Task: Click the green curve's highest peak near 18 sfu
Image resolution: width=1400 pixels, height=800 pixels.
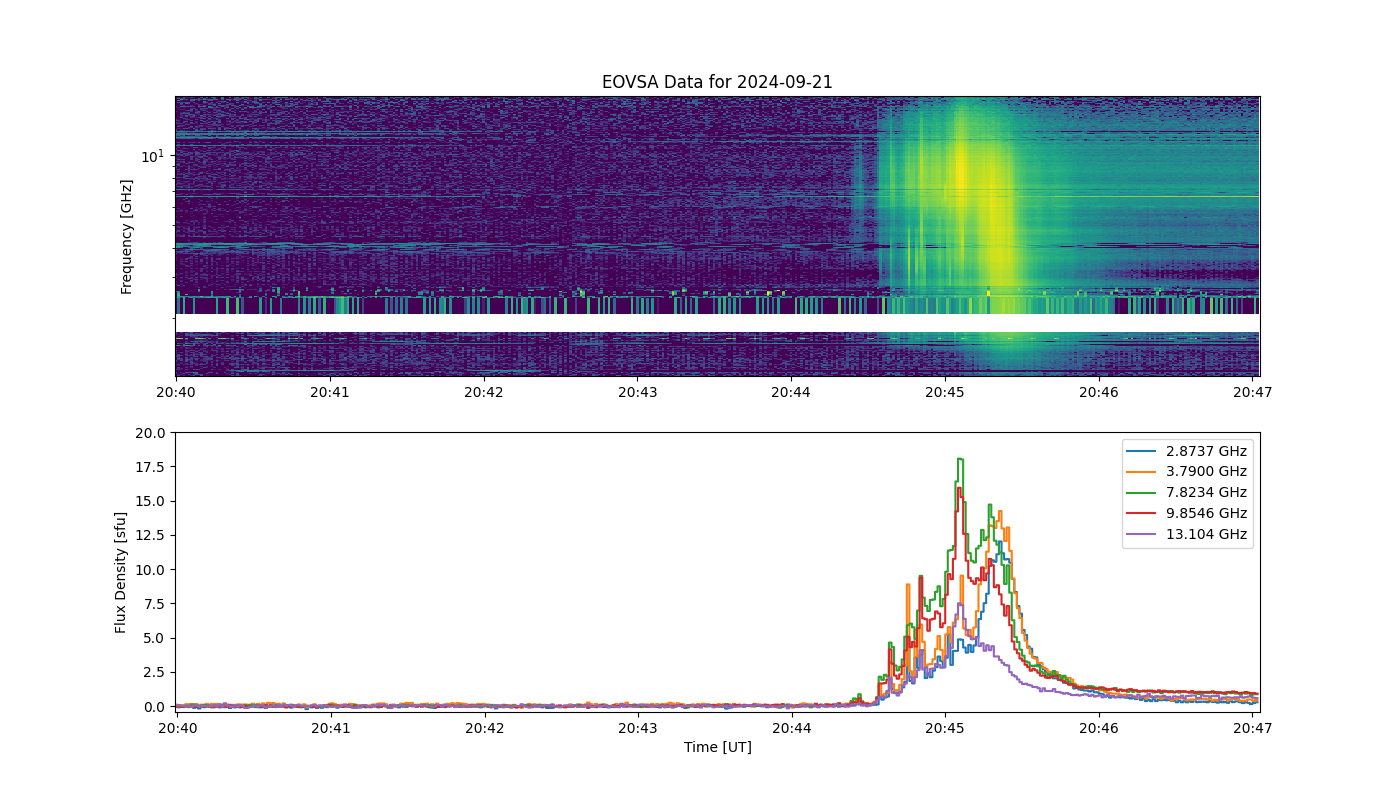Action: tap(960, 459)
